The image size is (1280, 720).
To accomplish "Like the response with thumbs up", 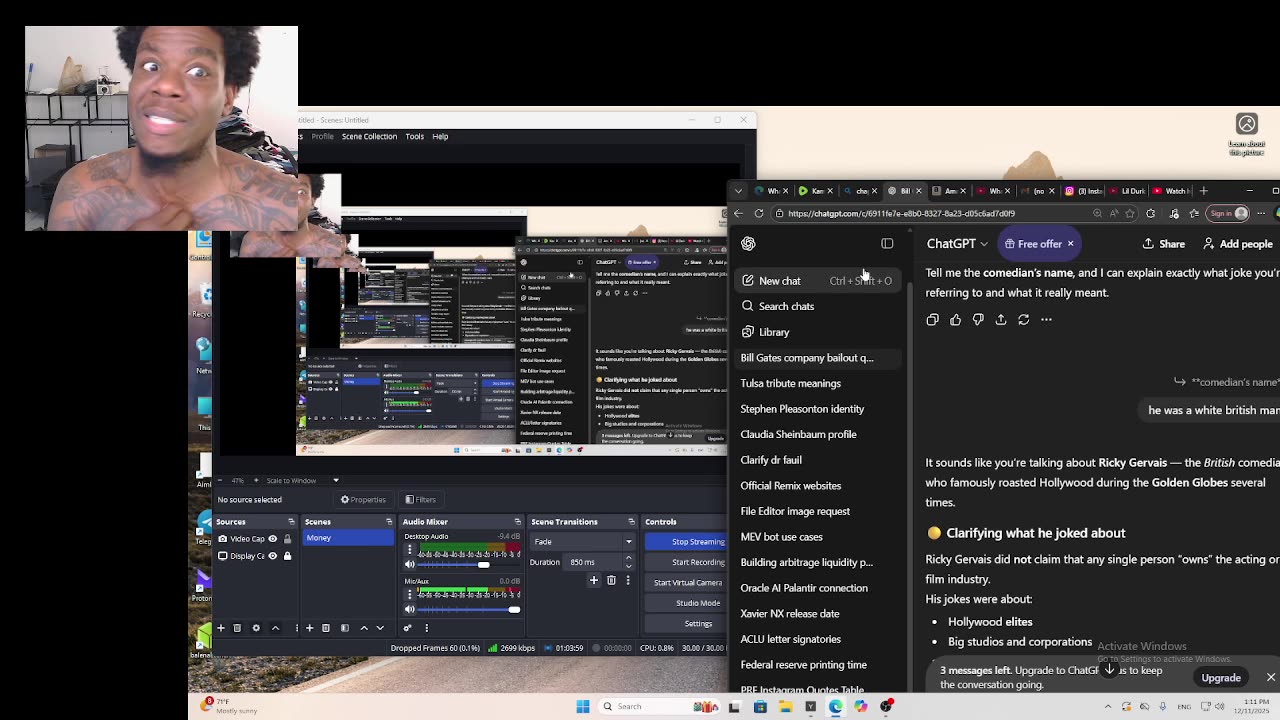I will tap(955, 319).
